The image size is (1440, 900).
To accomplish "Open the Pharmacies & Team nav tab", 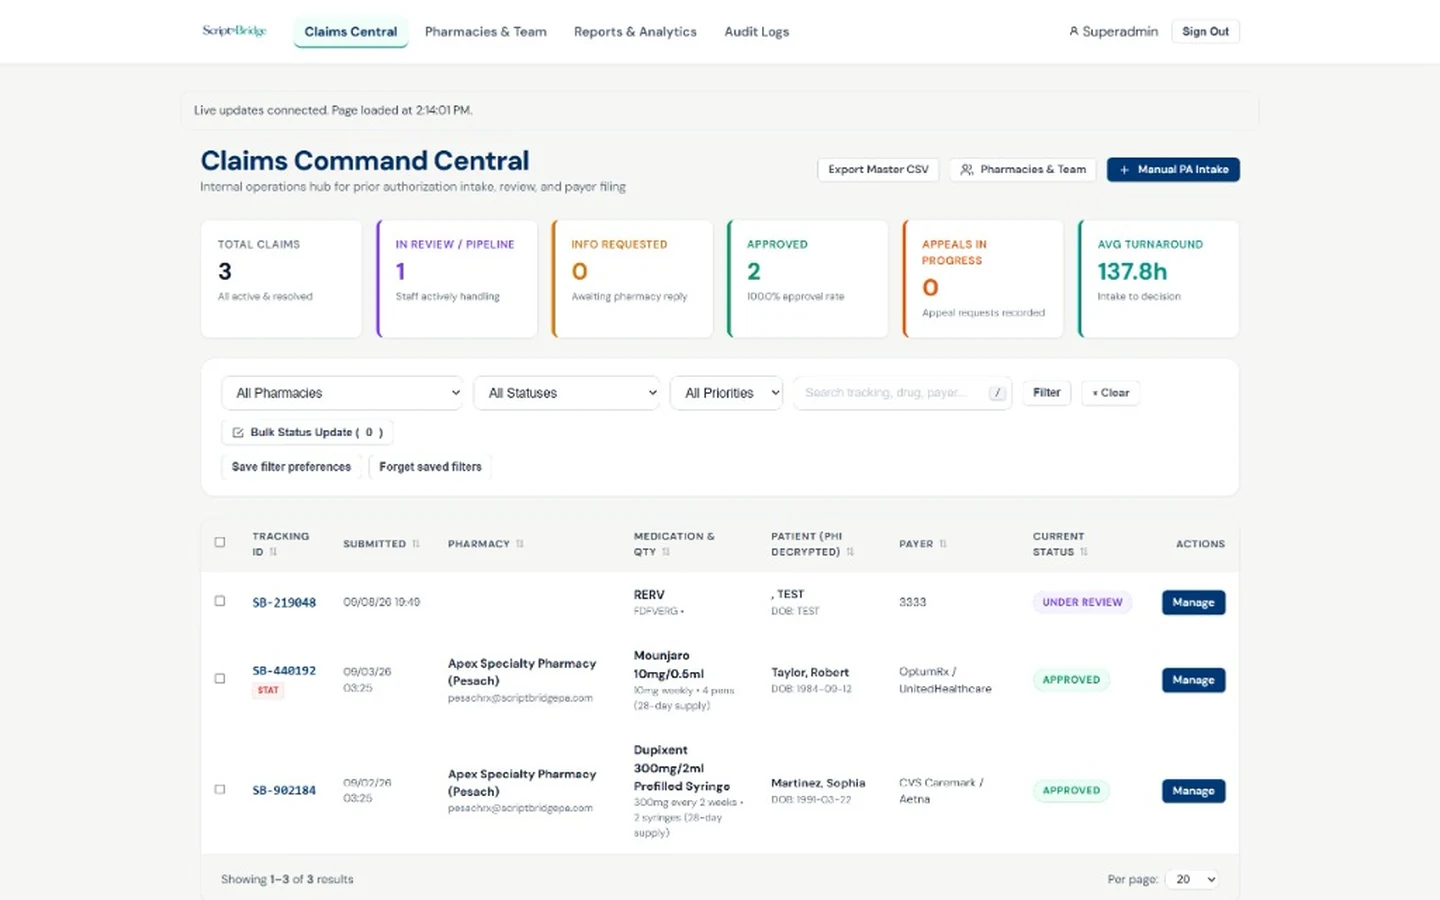I will click(486, 32).
